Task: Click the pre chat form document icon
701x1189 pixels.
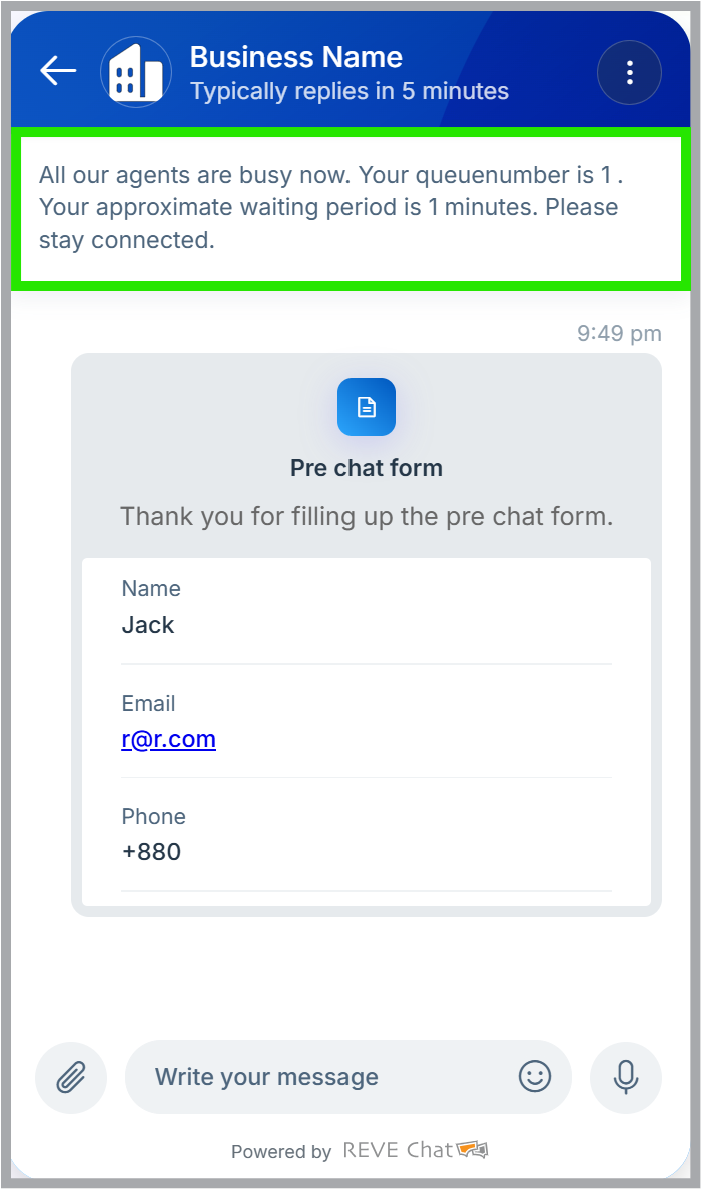Action: click(x=366, y=407)
